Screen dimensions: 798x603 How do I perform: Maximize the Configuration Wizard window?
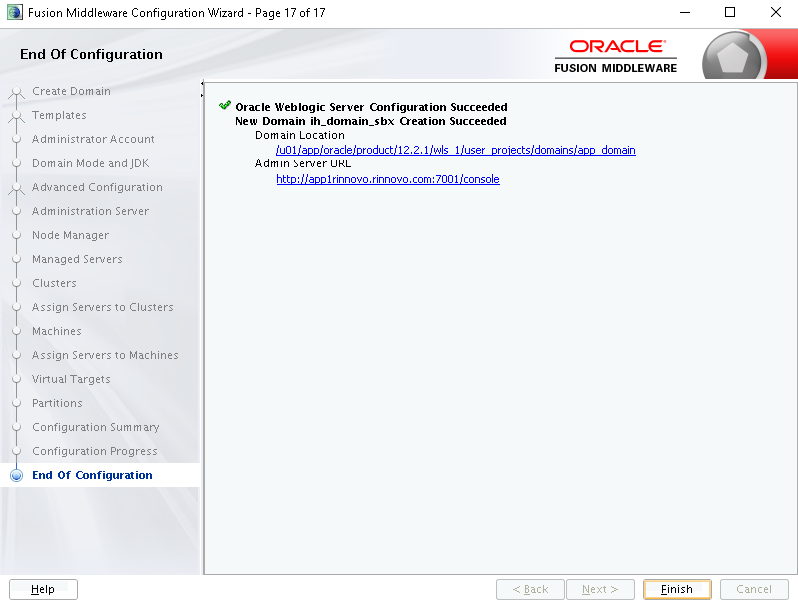click(x=730, y=12)
